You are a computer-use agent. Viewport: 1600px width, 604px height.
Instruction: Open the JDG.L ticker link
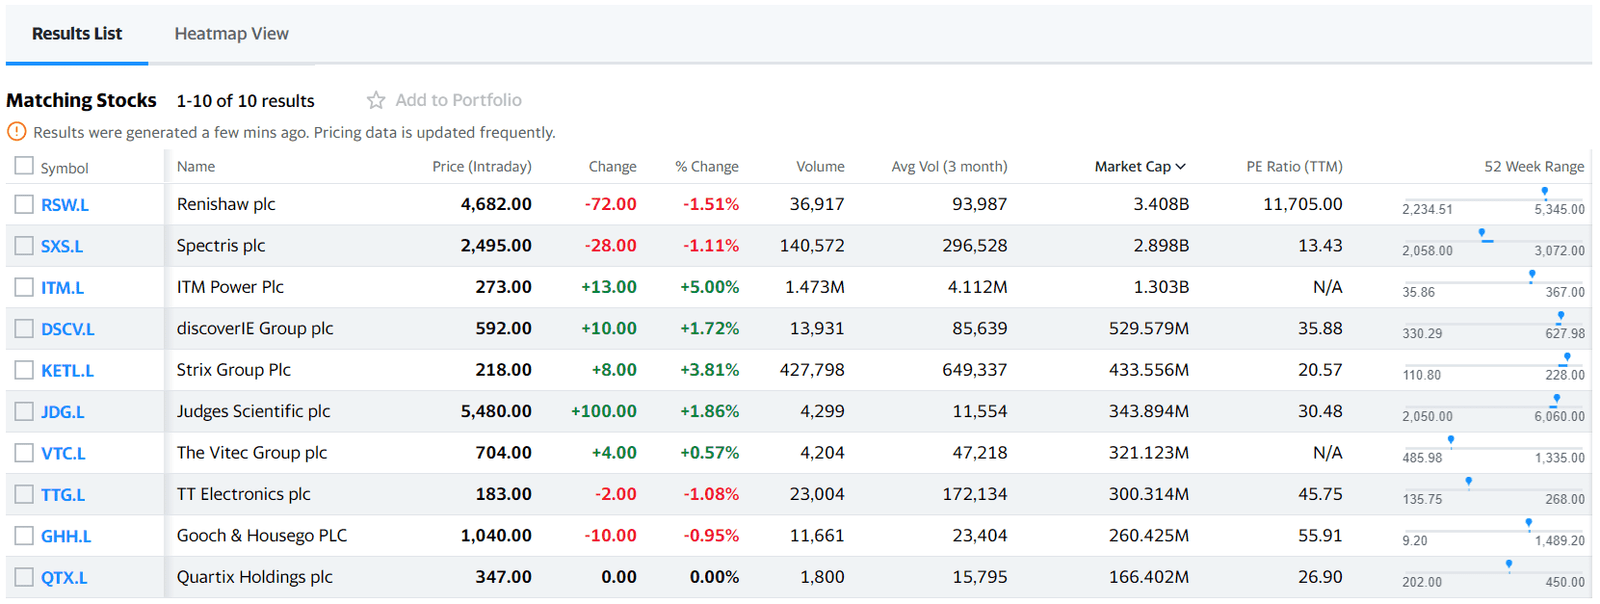pos(62,412)
